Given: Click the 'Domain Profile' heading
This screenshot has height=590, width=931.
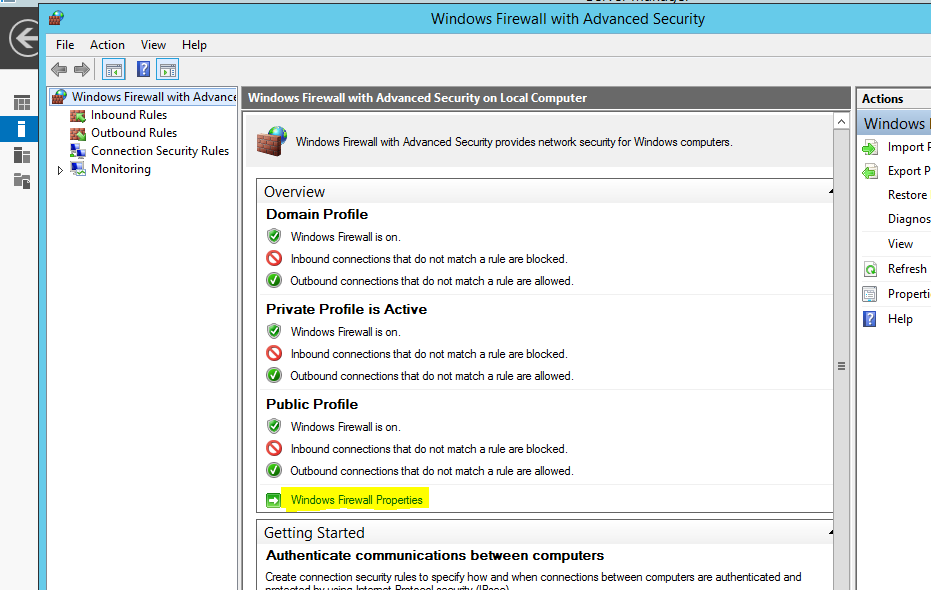Looking at the screenshot, I should coord(317,214).
